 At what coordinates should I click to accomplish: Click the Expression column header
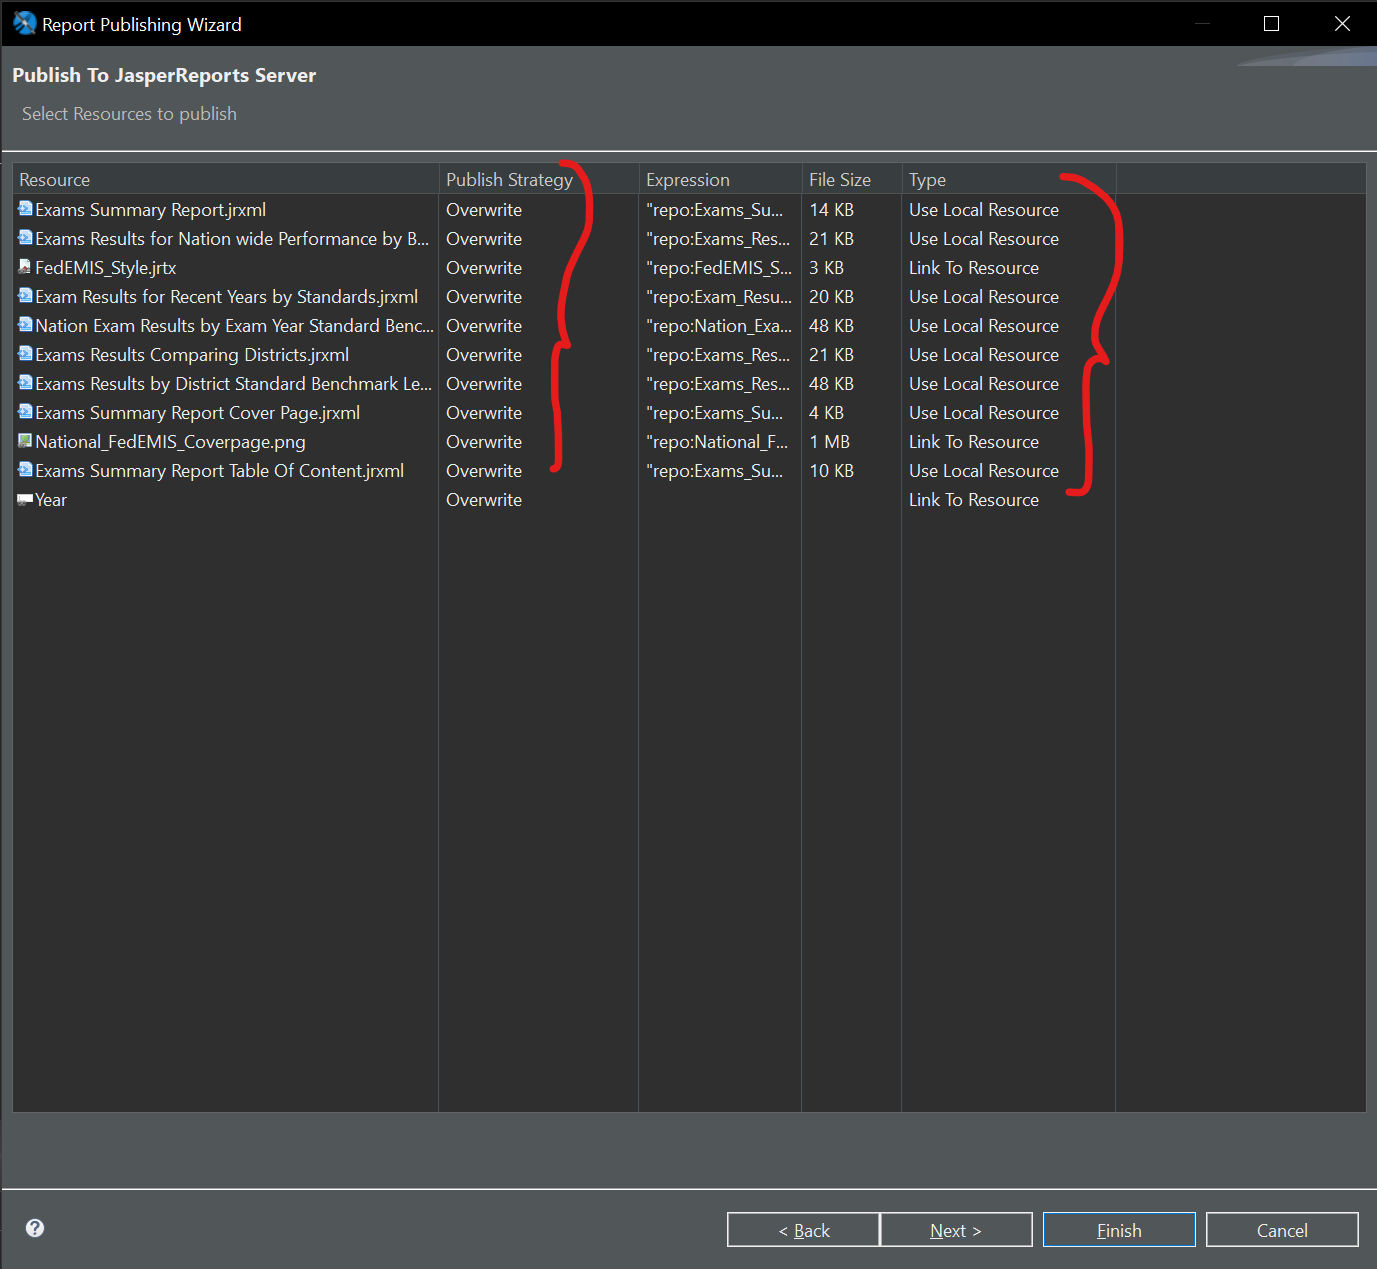(688, 180)
